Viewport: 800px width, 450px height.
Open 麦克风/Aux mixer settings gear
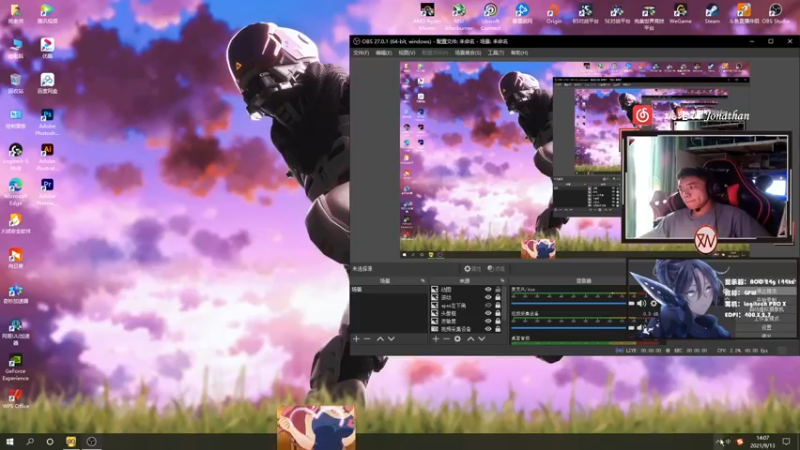(x=654, y=303)
